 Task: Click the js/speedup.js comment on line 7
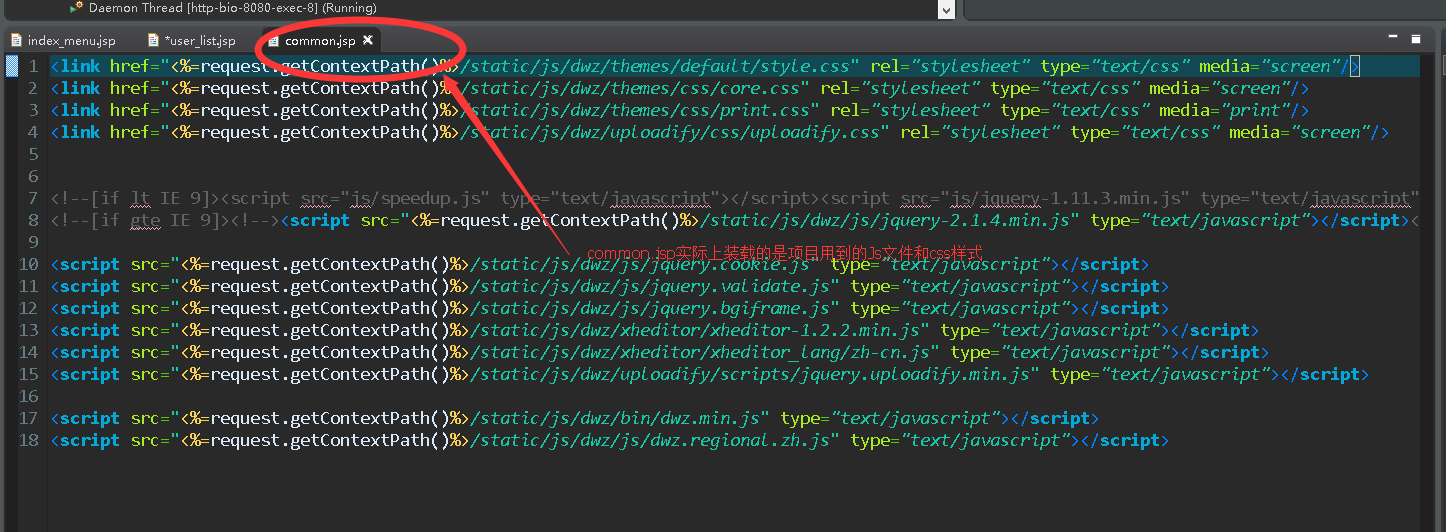tap(416, 198)
